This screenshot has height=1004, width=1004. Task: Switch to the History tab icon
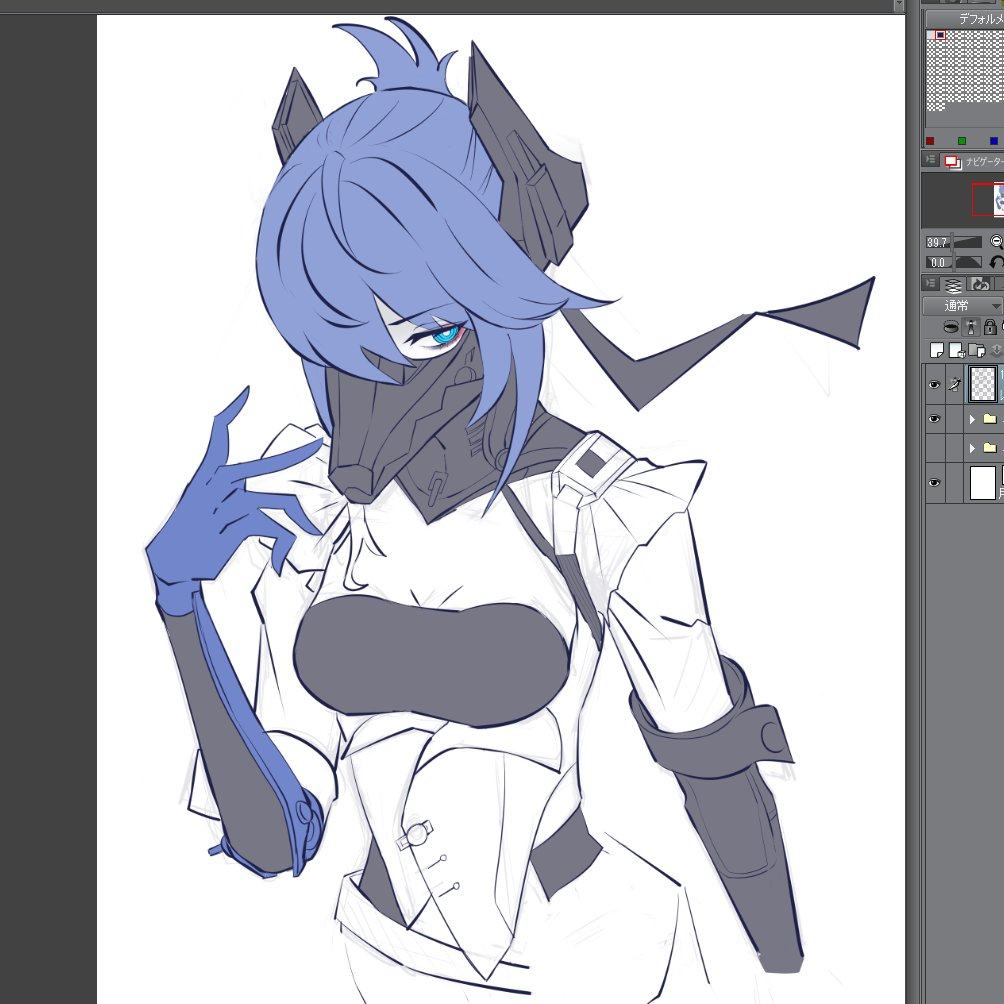[979, 284]
